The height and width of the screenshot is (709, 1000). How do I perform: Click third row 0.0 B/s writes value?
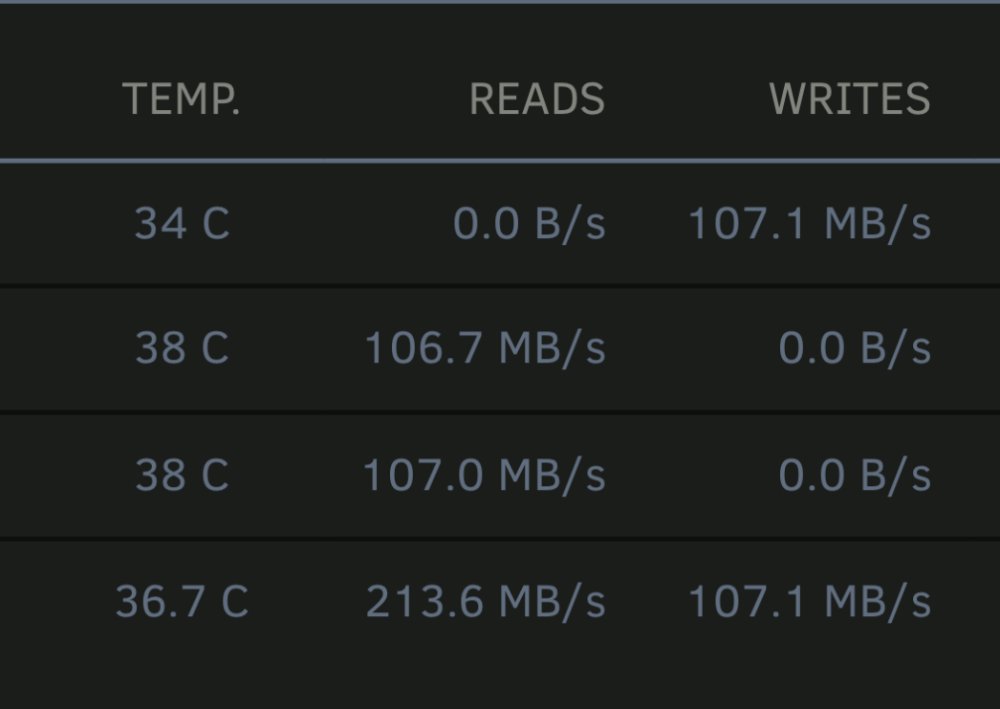(855, 475)
